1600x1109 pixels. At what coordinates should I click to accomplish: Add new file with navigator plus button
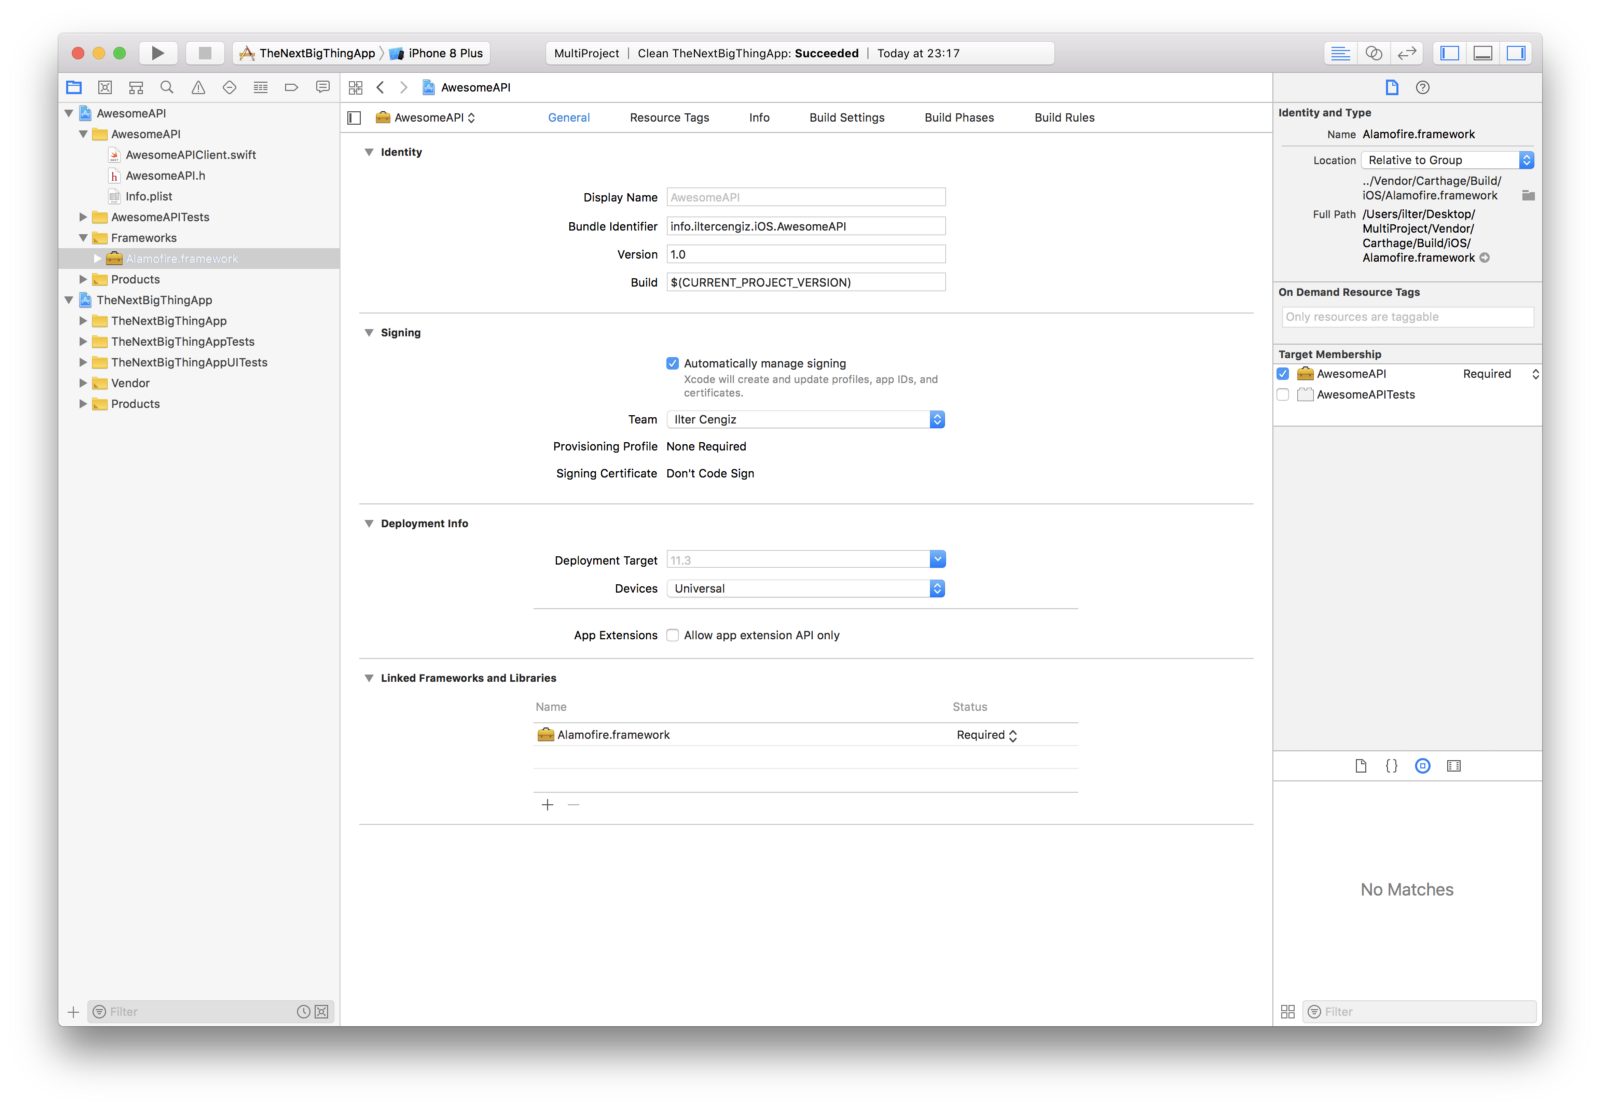pos(73,1012)
